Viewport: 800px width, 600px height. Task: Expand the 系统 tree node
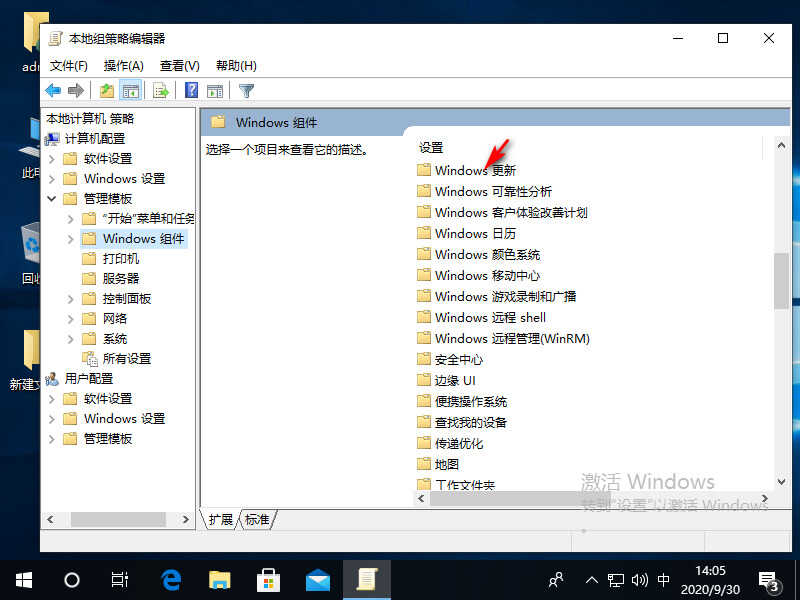70,339
